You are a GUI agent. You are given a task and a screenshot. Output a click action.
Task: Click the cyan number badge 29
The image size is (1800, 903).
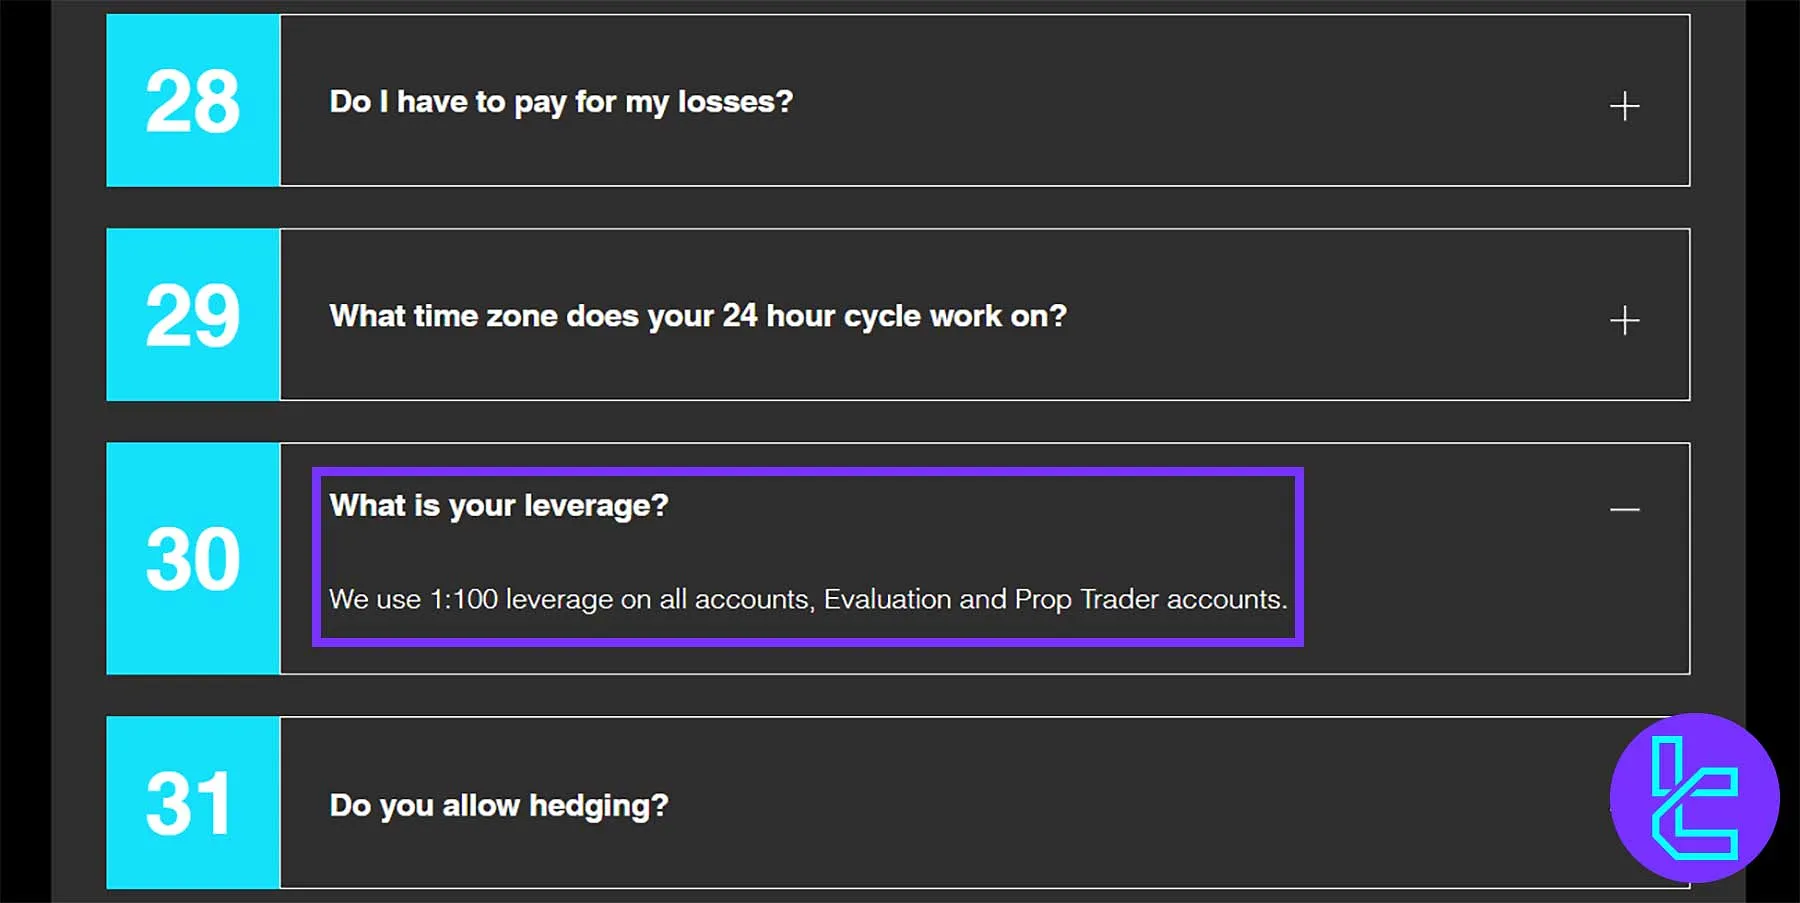tap(193, 315)
